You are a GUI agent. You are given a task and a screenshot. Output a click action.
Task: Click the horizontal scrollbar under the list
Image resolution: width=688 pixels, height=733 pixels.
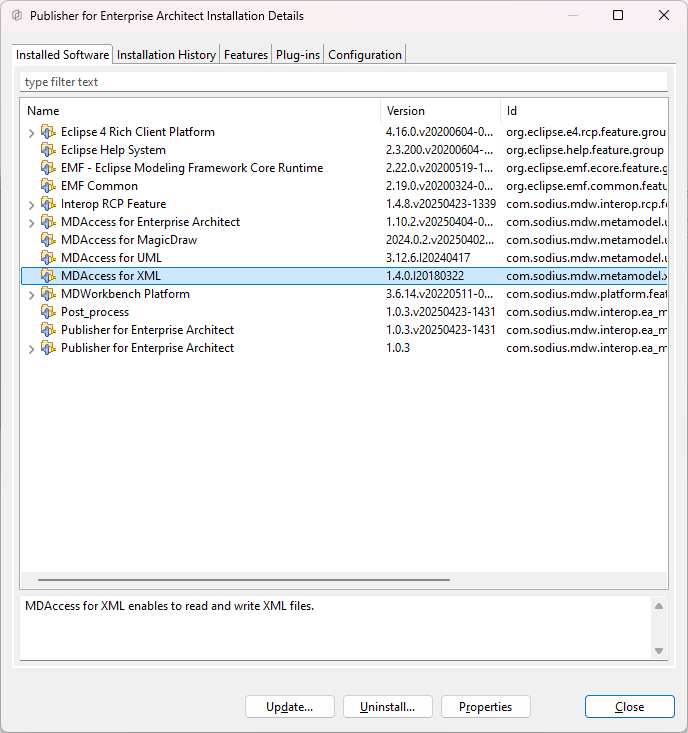click(243, 579)
